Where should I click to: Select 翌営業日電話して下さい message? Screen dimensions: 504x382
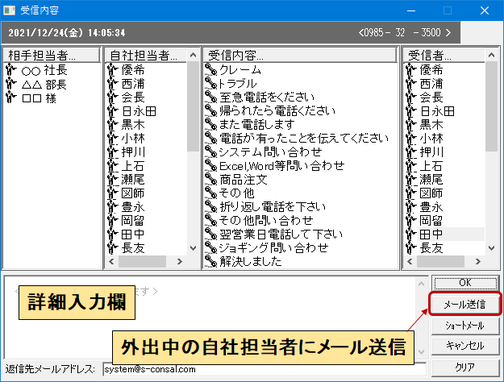pyautogui.click(x=281, y=234)
